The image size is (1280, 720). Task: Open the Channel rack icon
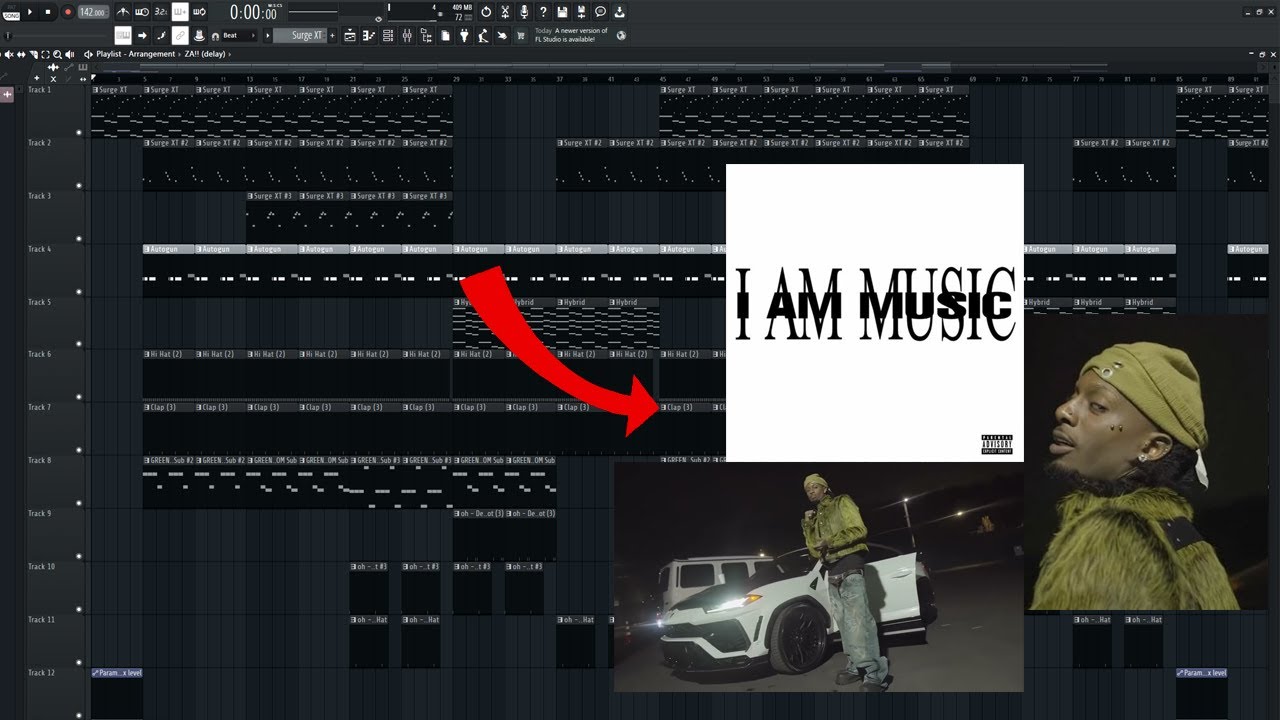[x=388, y=35]
